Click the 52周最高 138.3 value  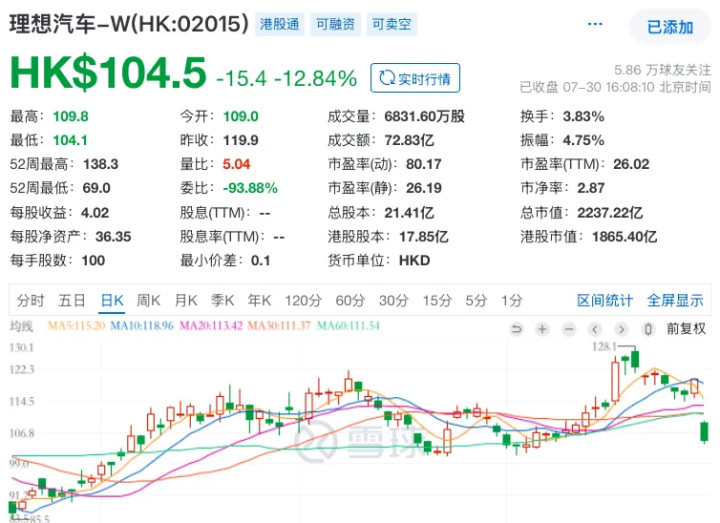coord(101,164)
